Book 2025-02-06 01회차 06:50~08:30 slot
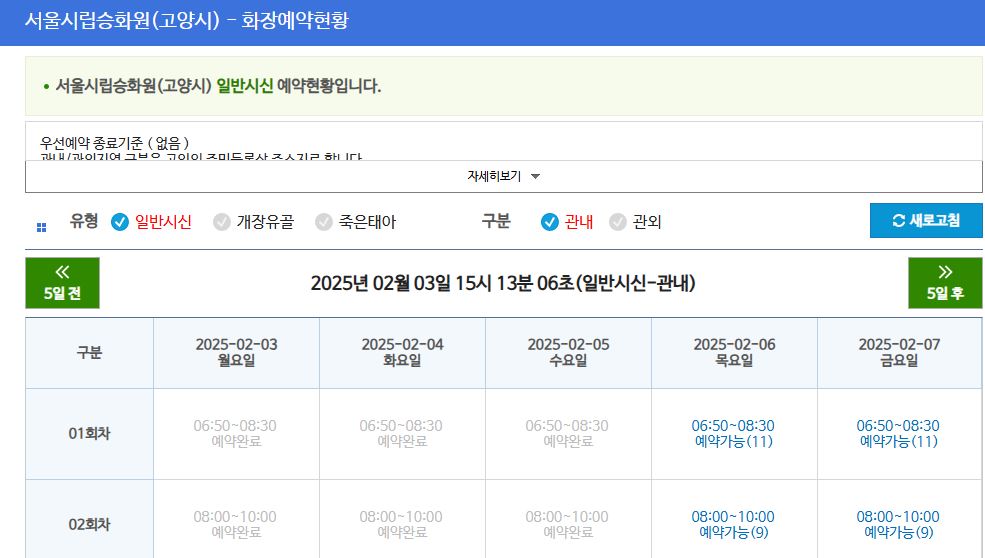Image resolution: width=985 pixels, height=558 pixels. [733, 434]
